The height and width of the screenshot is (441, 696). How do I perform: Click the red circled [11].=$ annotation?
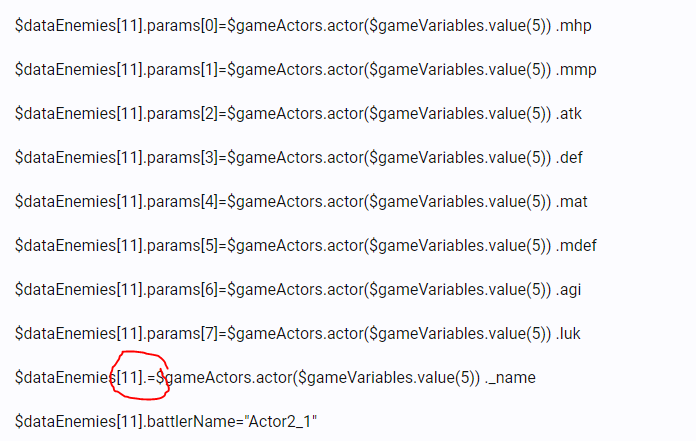(139, 375)
